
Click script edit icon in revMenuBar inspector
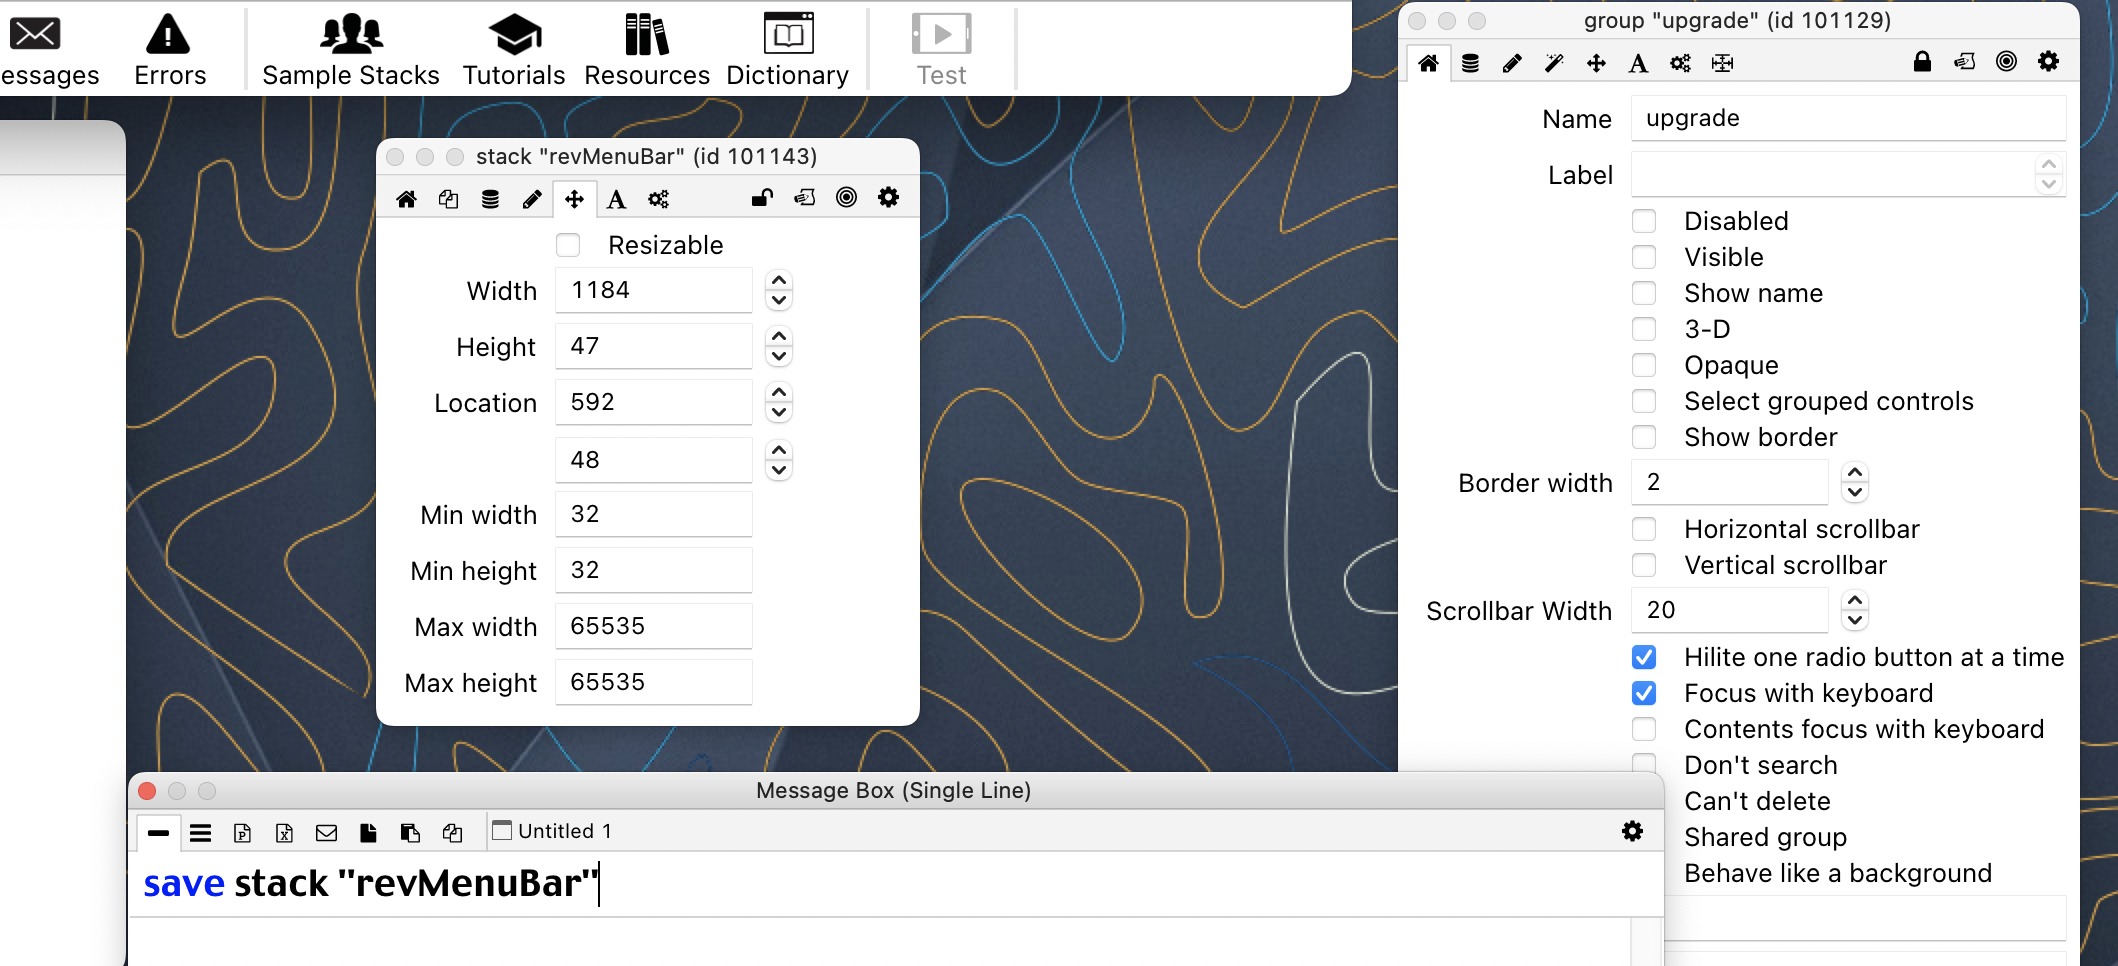(x=804, y=197)
